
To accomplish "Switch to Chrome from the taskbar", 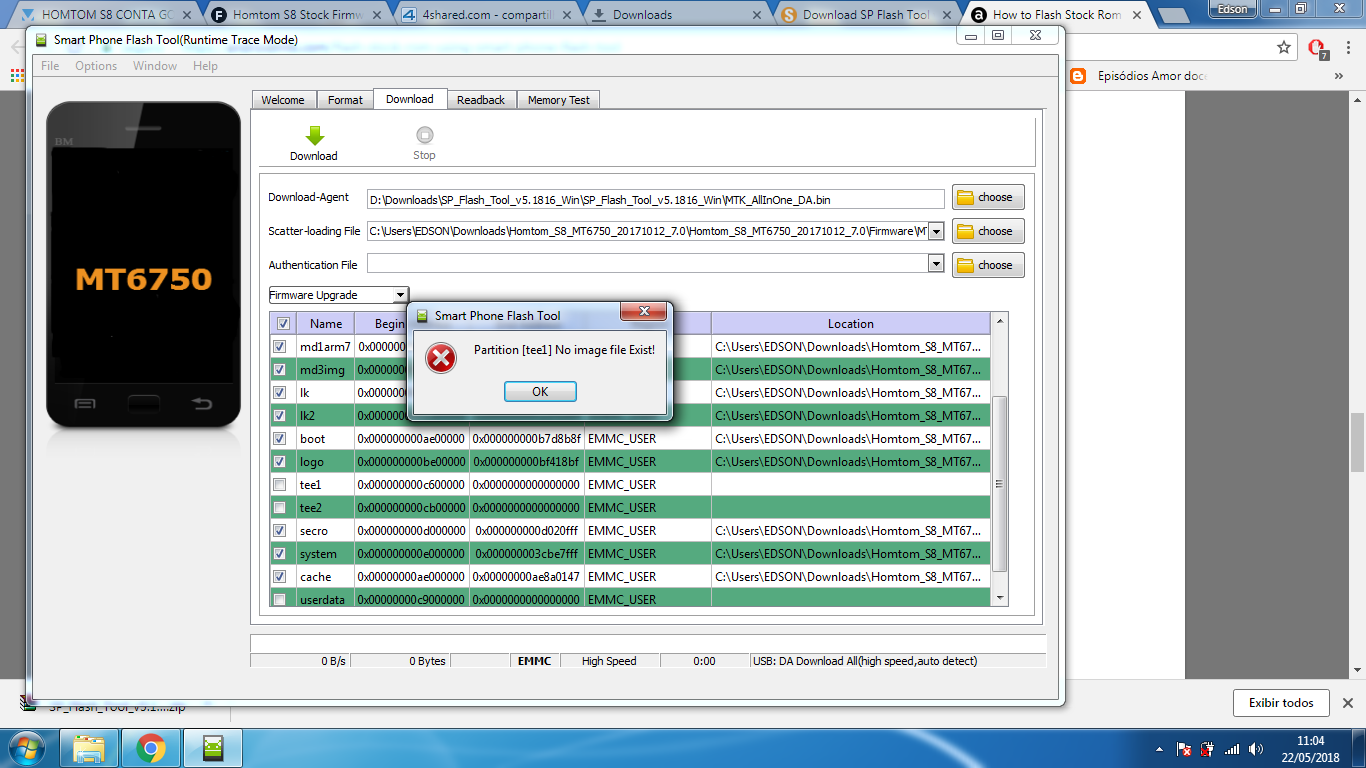I will click(x=151, y=748).
